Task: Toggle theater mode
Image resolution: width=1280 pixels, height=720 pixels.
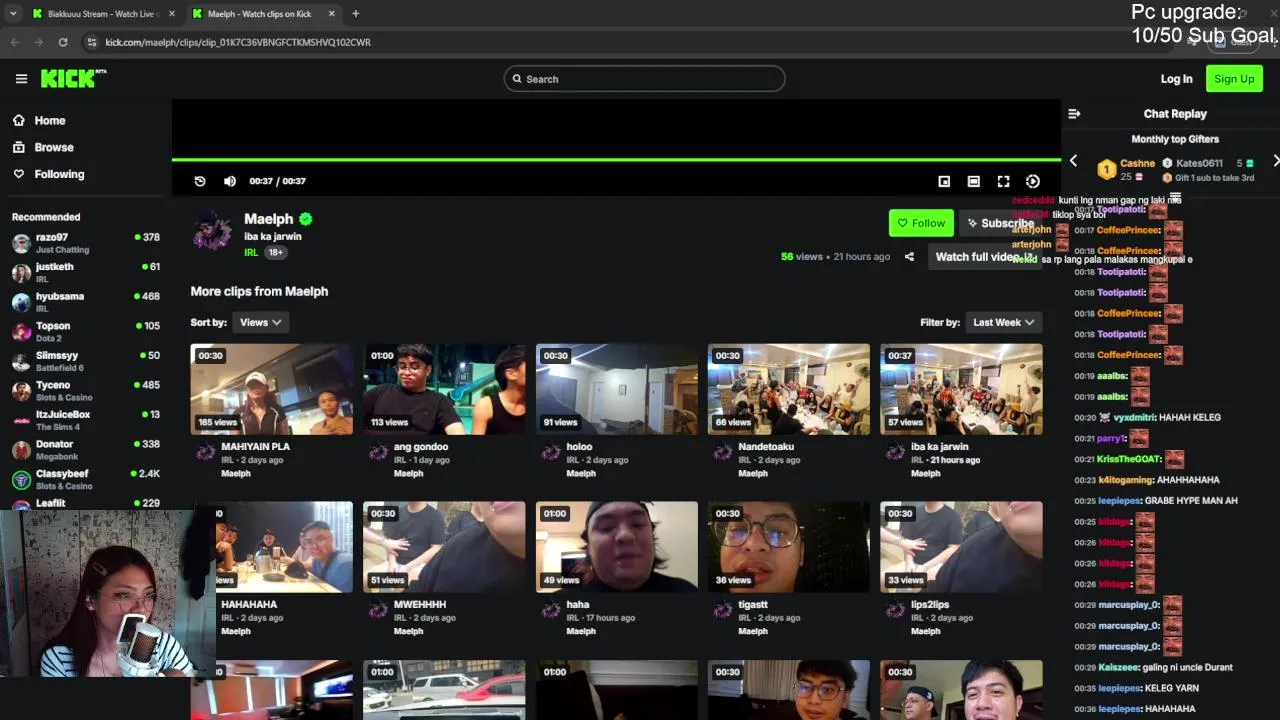Action: [x=973, y=181]
